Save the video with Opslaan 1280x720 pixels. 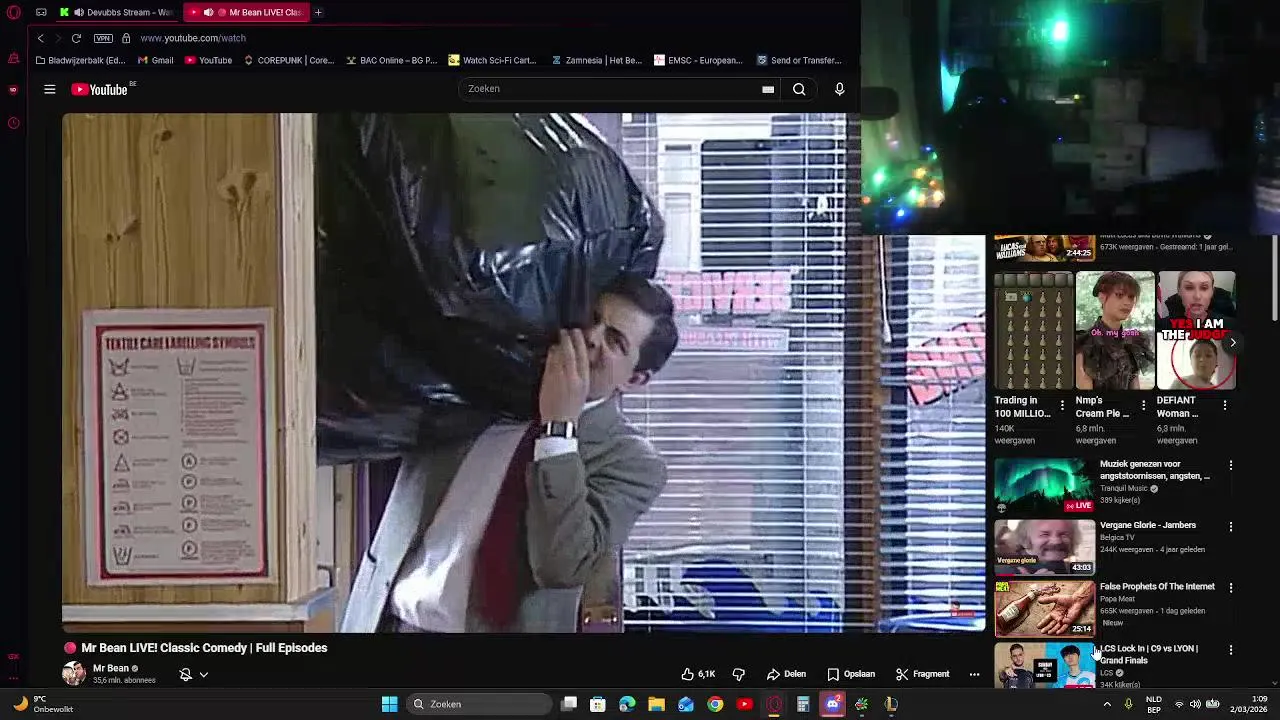click(x=851, y=674)
